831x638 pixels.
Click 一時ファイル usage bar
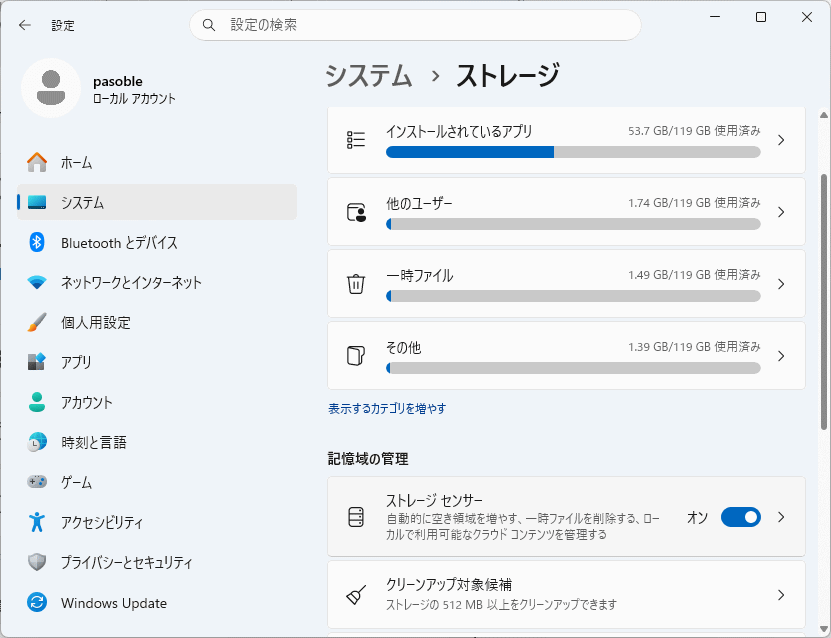573,296
